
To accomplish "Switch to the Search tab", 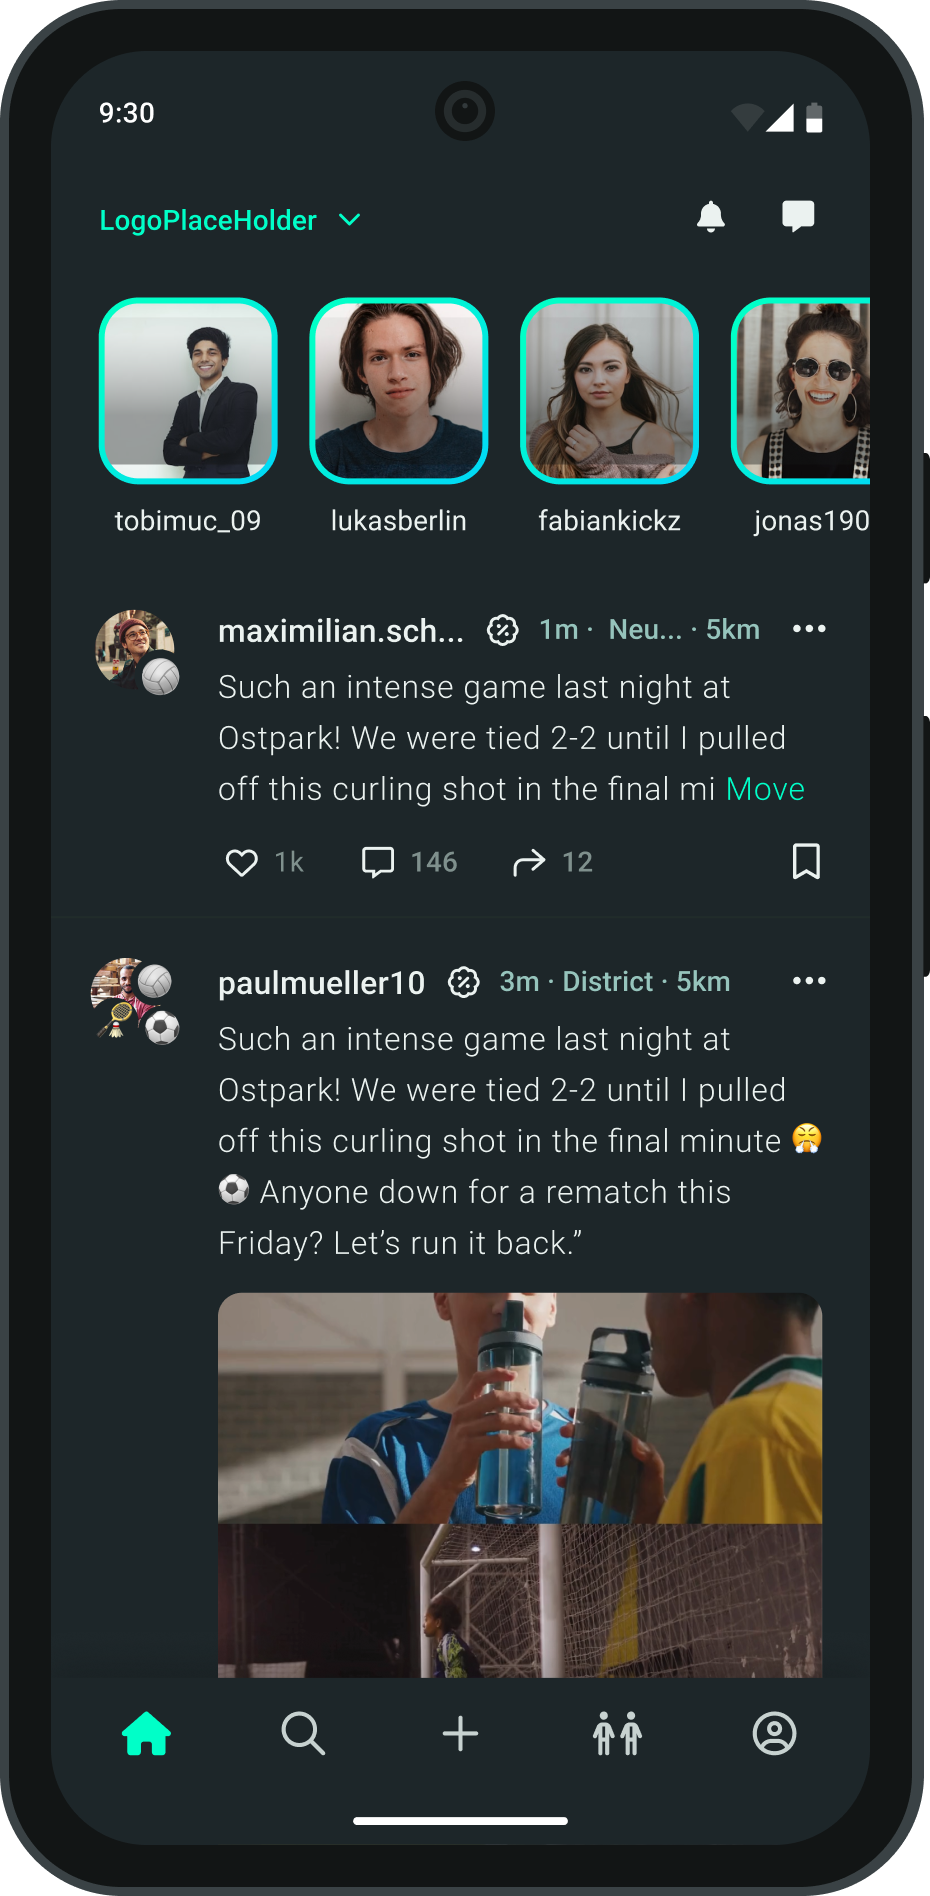I will (x=303, y=1733).
